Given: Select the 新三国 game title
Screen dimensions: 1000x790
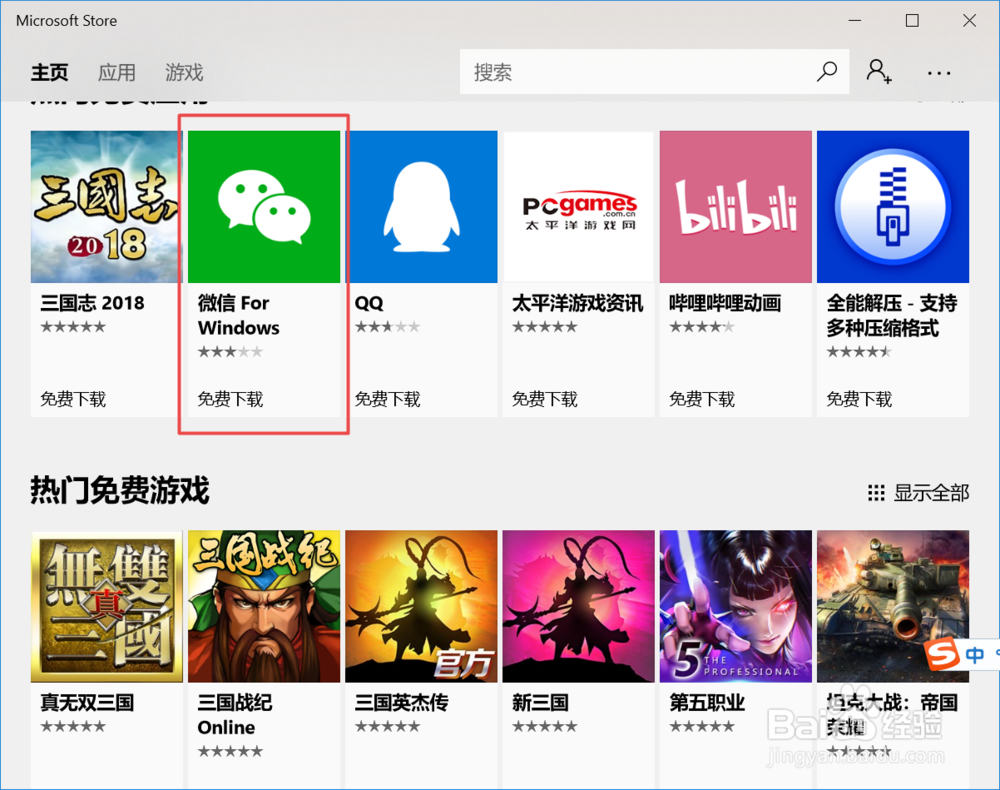Looking at the screenshot, I should tap(540, 703).
